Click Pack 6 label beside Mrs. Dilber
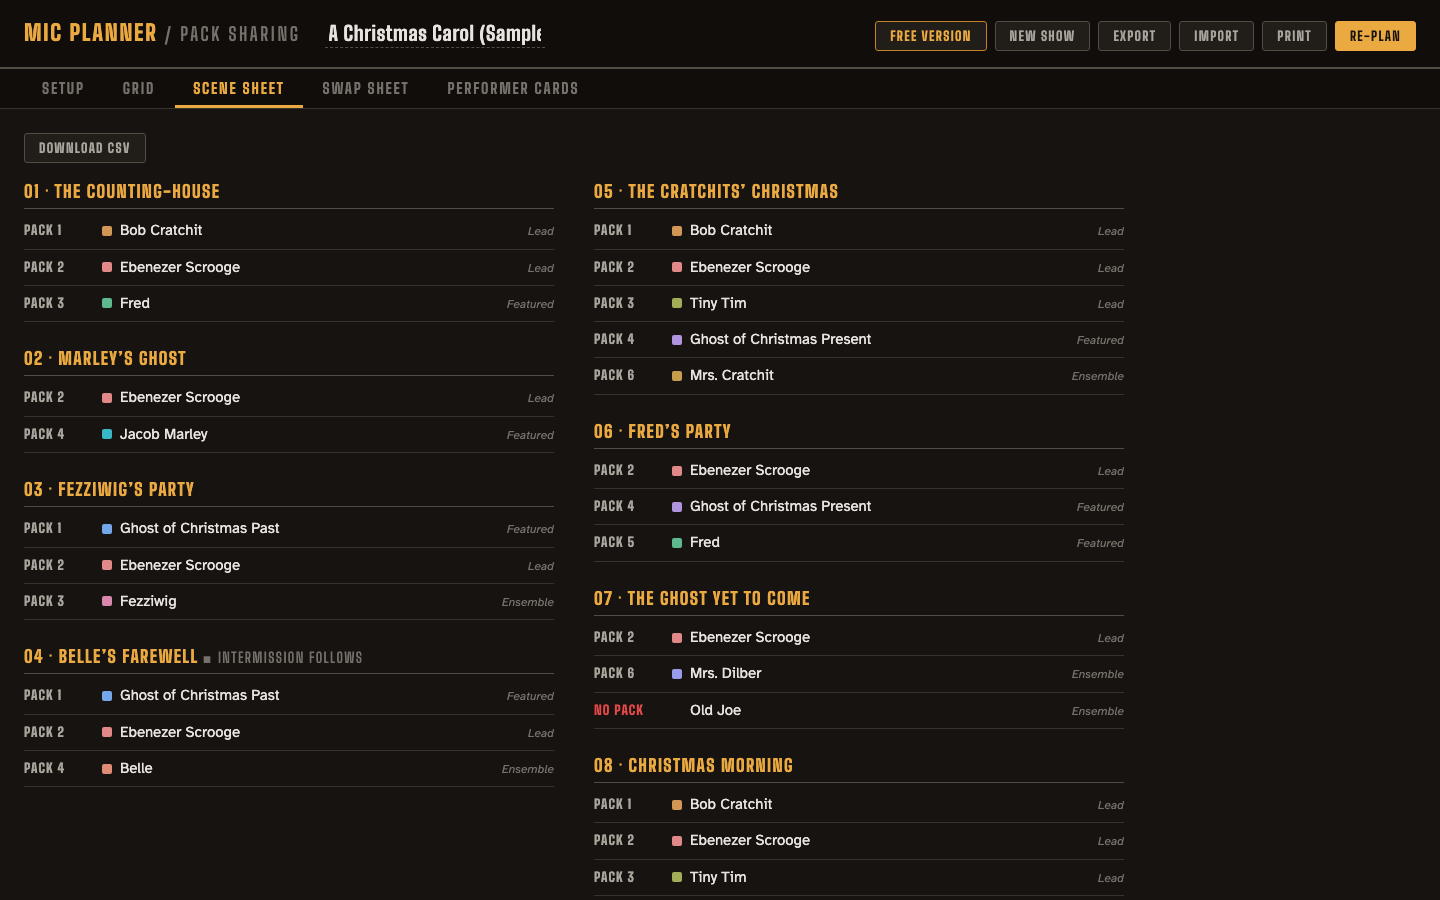Viewport: 1440px width, 900px height. click(x=614, y=673)
